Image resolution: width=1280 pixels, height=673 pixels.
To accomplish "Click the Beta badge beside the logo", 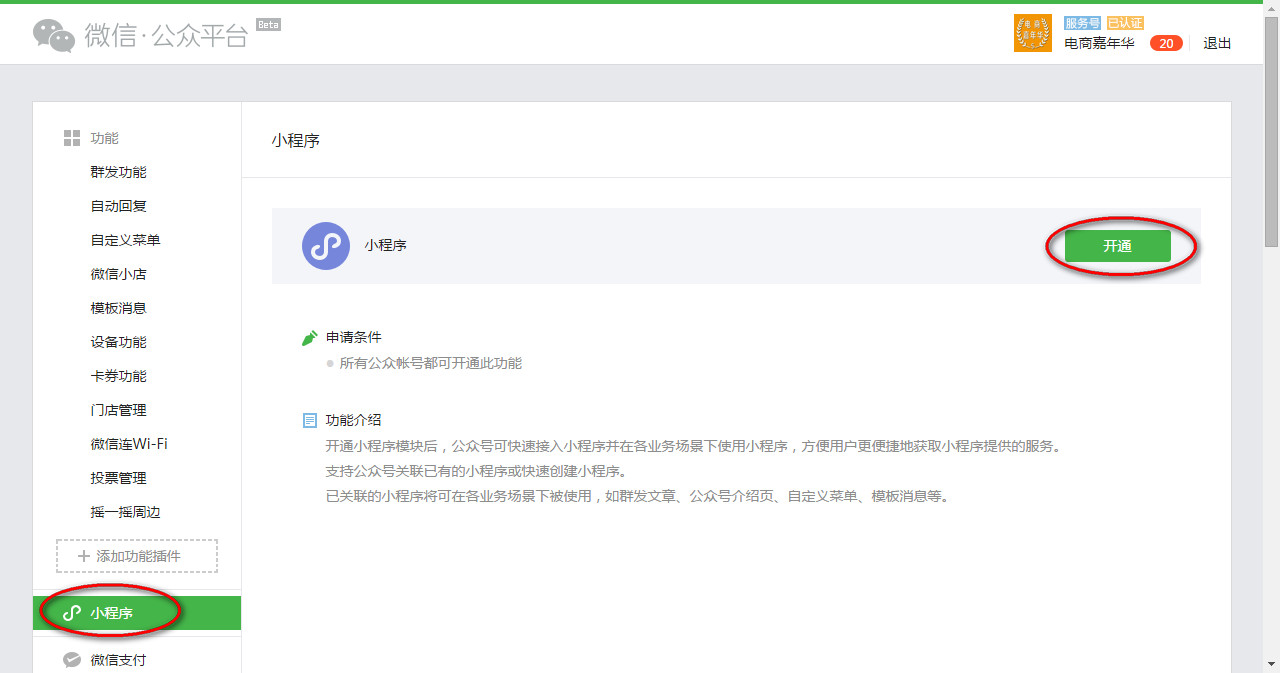I will tap(268, 24).
